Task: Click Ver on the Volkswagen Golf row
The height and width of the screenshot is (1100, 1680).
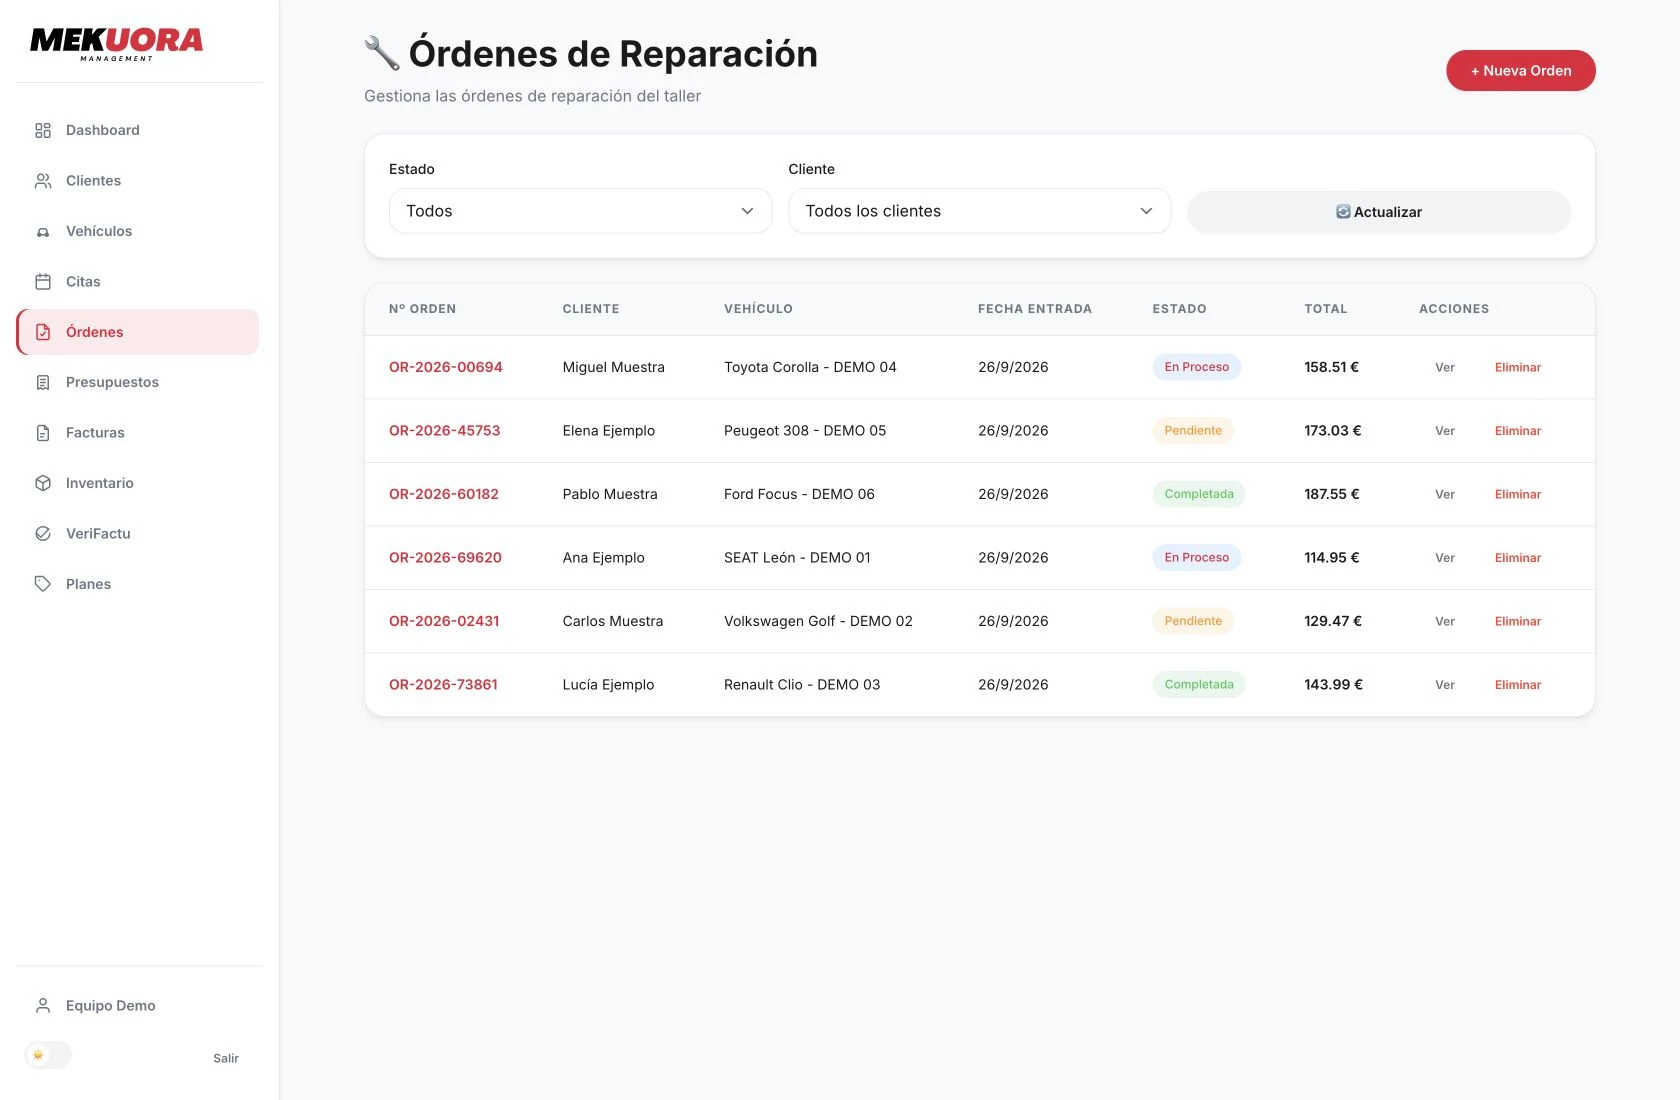Action: 1444,621
